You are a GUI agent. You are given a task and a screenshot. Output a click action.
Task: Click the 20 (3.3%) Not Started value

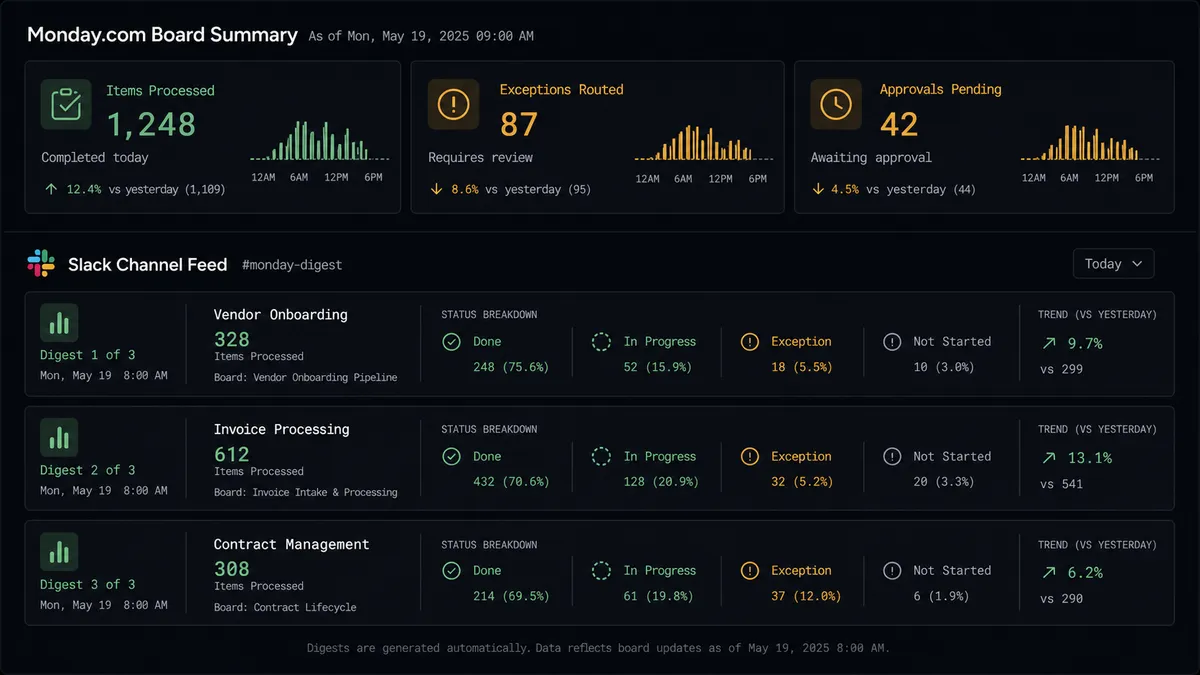tap(944, 482)
